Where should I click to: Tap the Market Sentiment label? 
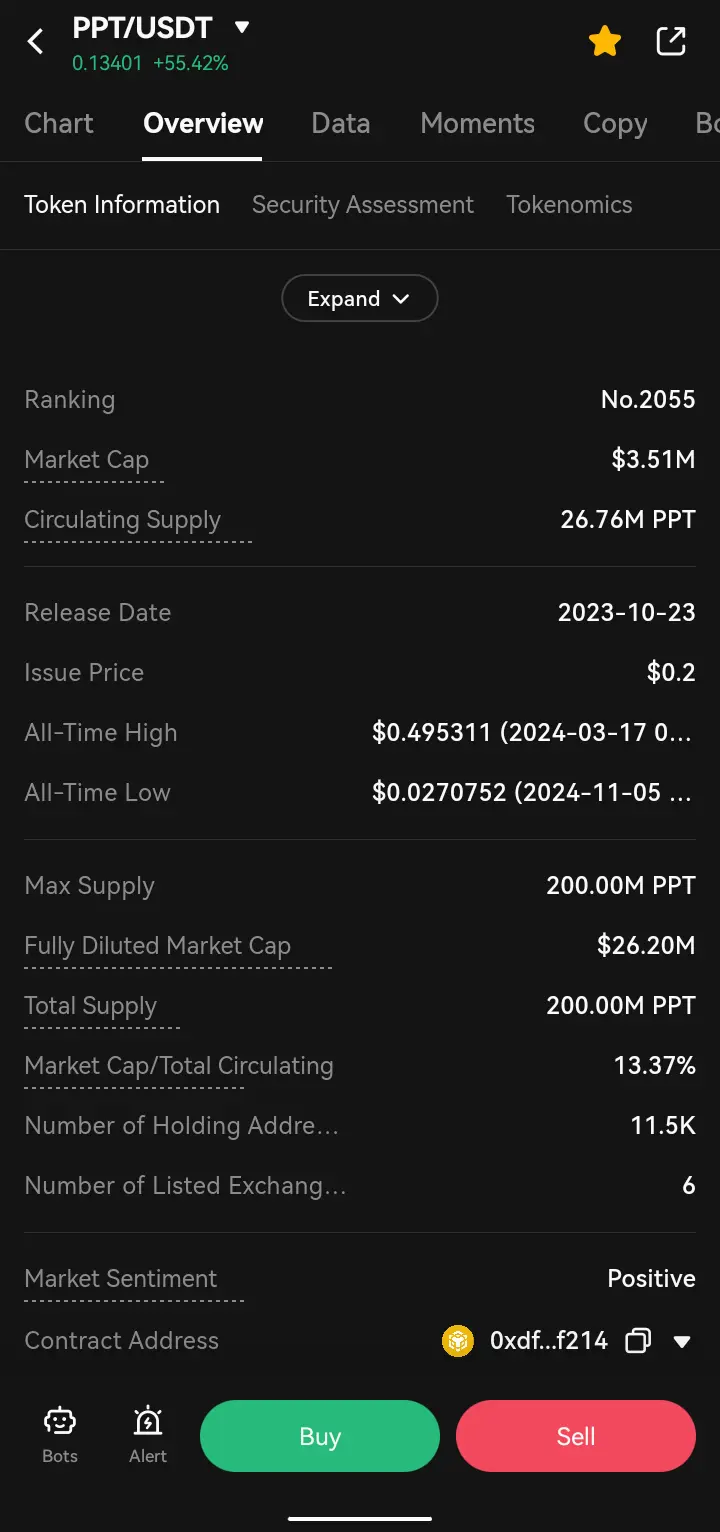pyautogui.click(x=121, y=1279)
